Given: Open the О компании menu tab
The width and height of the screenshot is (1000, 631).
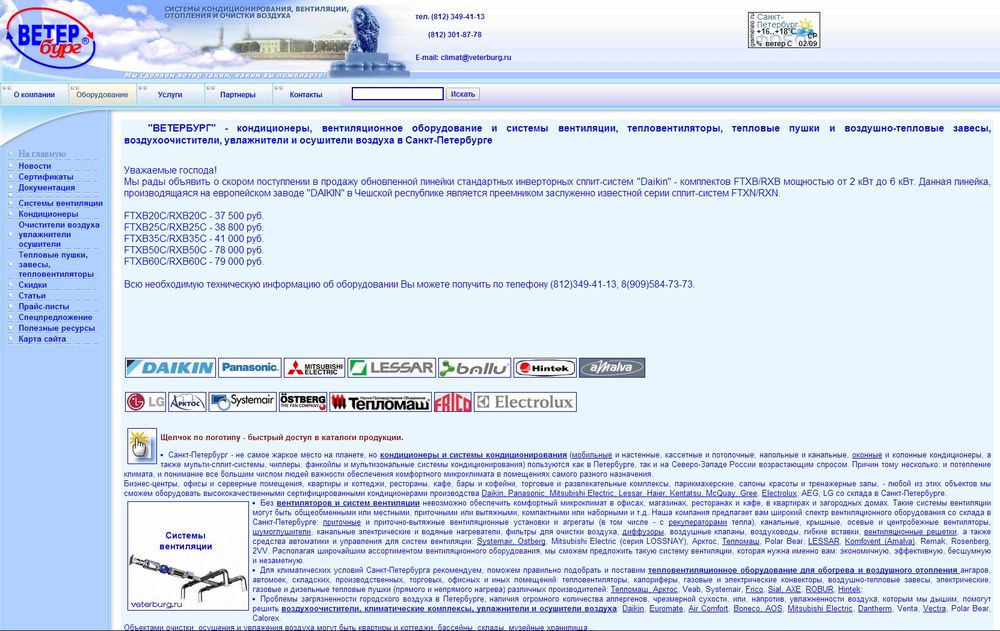Looking at the screenshot, I should click(x=34, y=94).
